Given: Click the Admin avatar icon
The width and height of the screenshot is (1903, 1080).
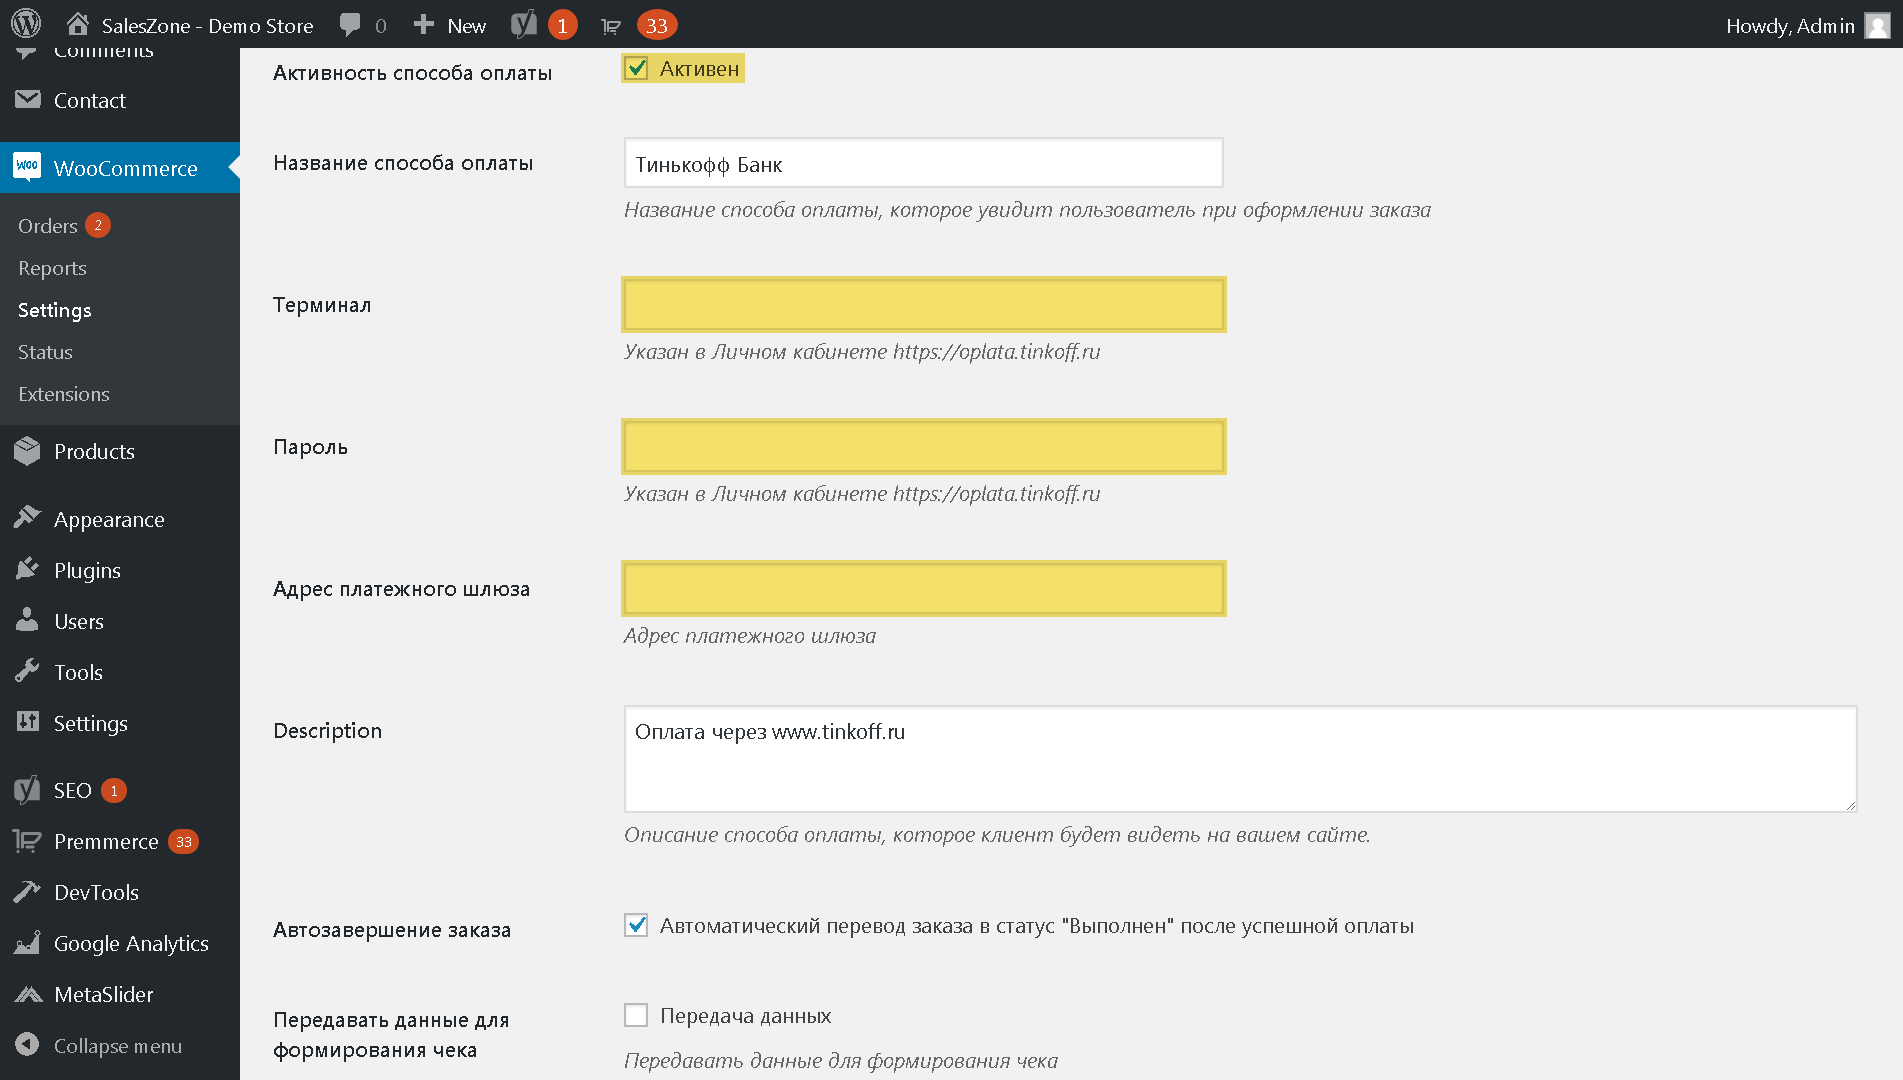Looking at the screenshot, I should 1878,25.
